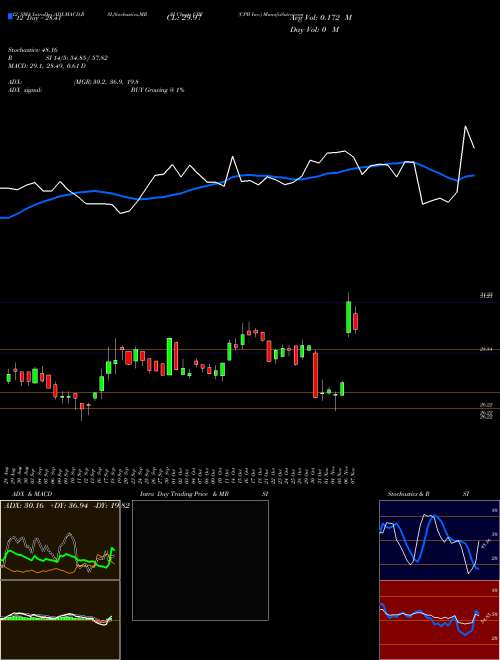Open the MACD histogram panel below ADX

[x=60, y=620]
